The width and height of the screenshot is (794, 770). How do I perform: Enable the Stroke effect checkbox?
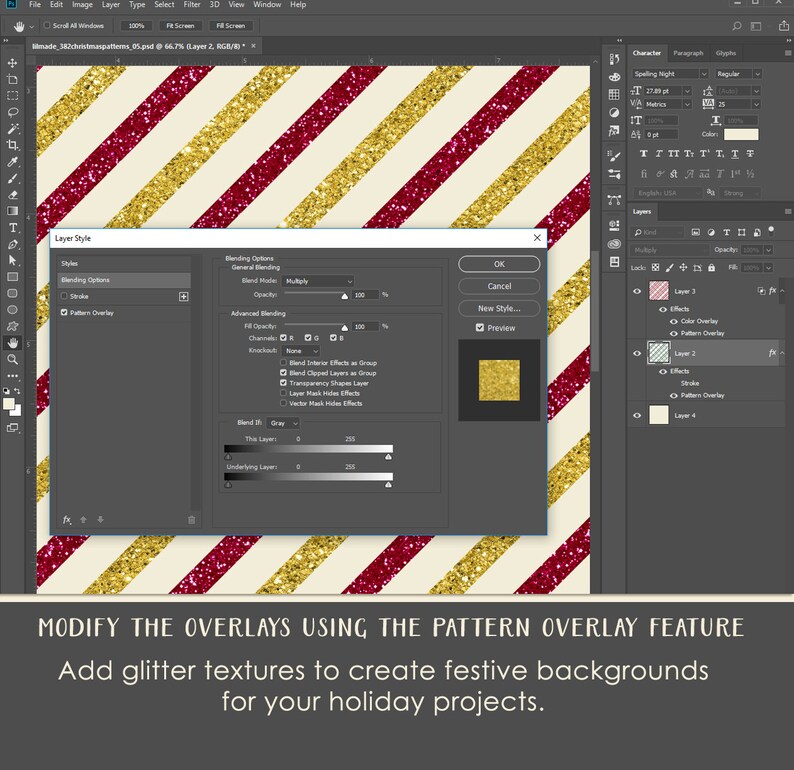click(64, 296)
